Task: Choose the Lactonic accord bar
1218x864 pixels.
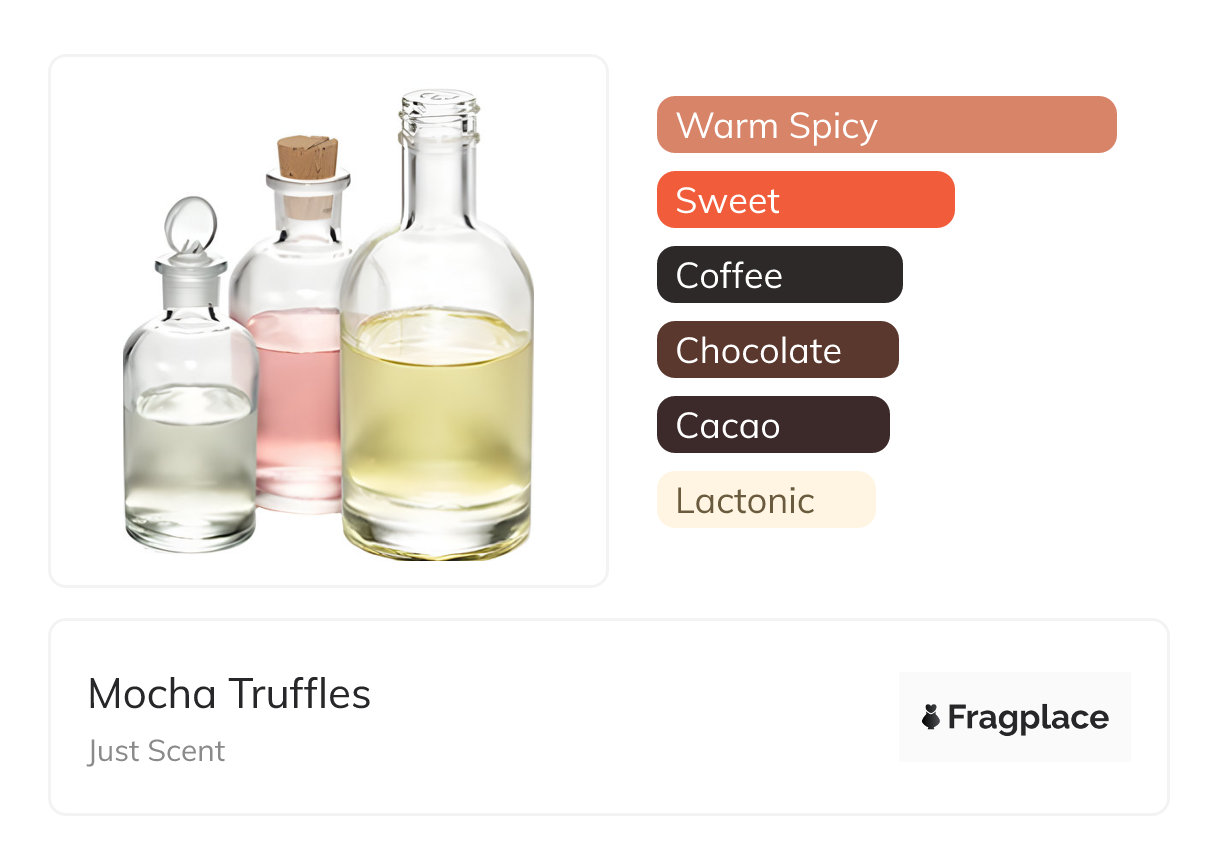Action: pos(765,500)
